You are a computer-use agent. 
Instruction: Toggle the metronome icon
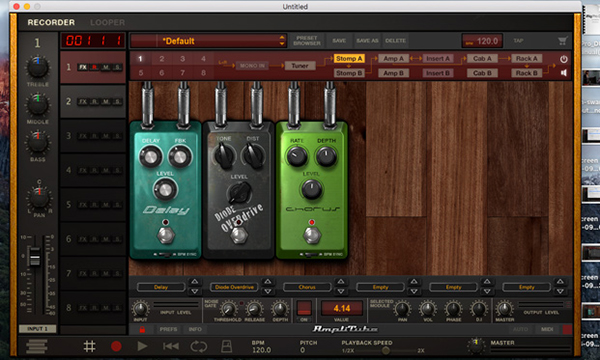coord(227,346)
